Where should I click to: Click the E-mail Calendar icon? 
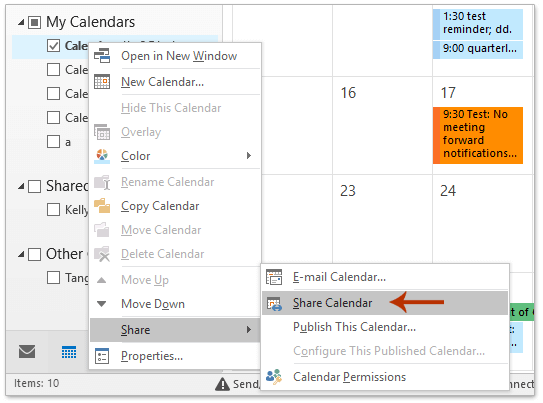(x=274, y=277)
